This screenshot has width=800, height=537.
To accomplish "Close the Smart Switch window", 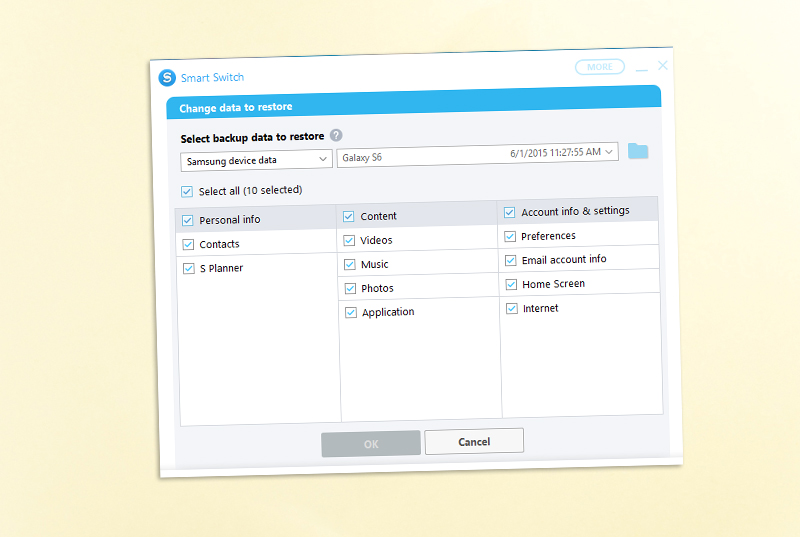I will tap(663, 65).
